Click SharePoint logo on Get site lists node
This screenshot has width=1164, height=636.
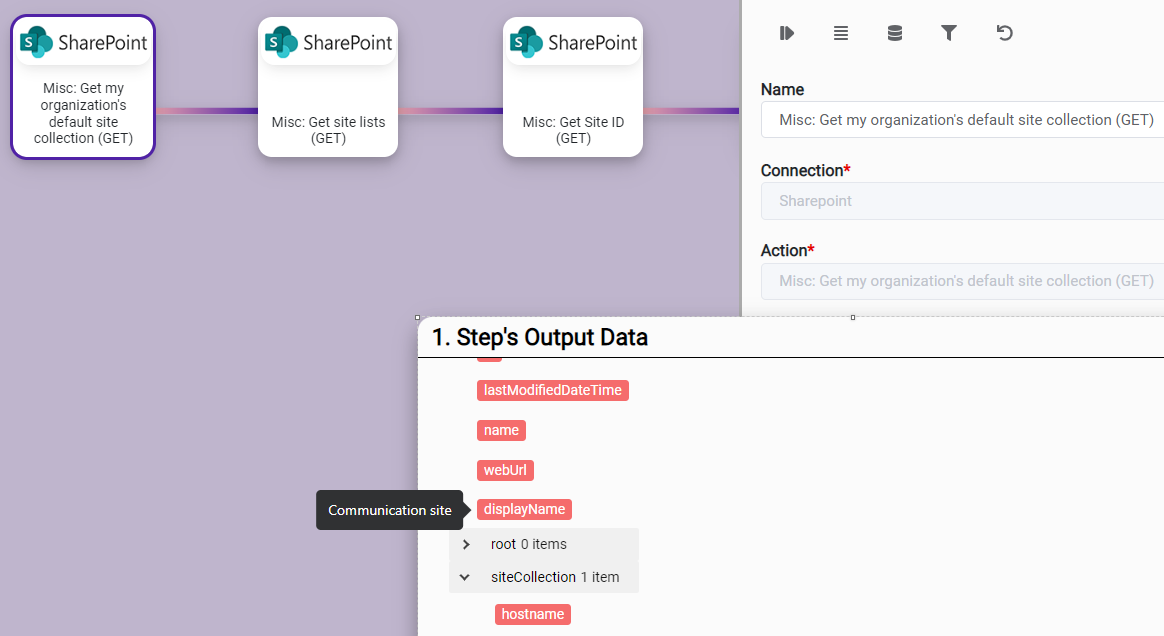pyautogui.click(x=328, y=42)
